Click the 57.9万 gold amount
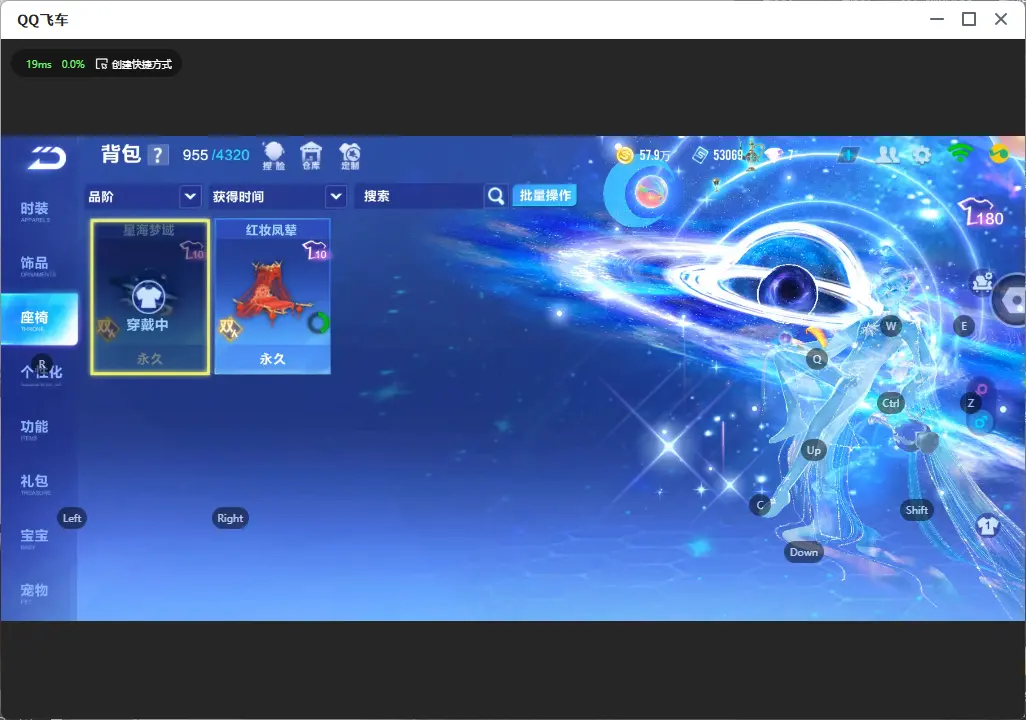The width and height of the screenshot is (1026, 720). [x=655, y=155]
